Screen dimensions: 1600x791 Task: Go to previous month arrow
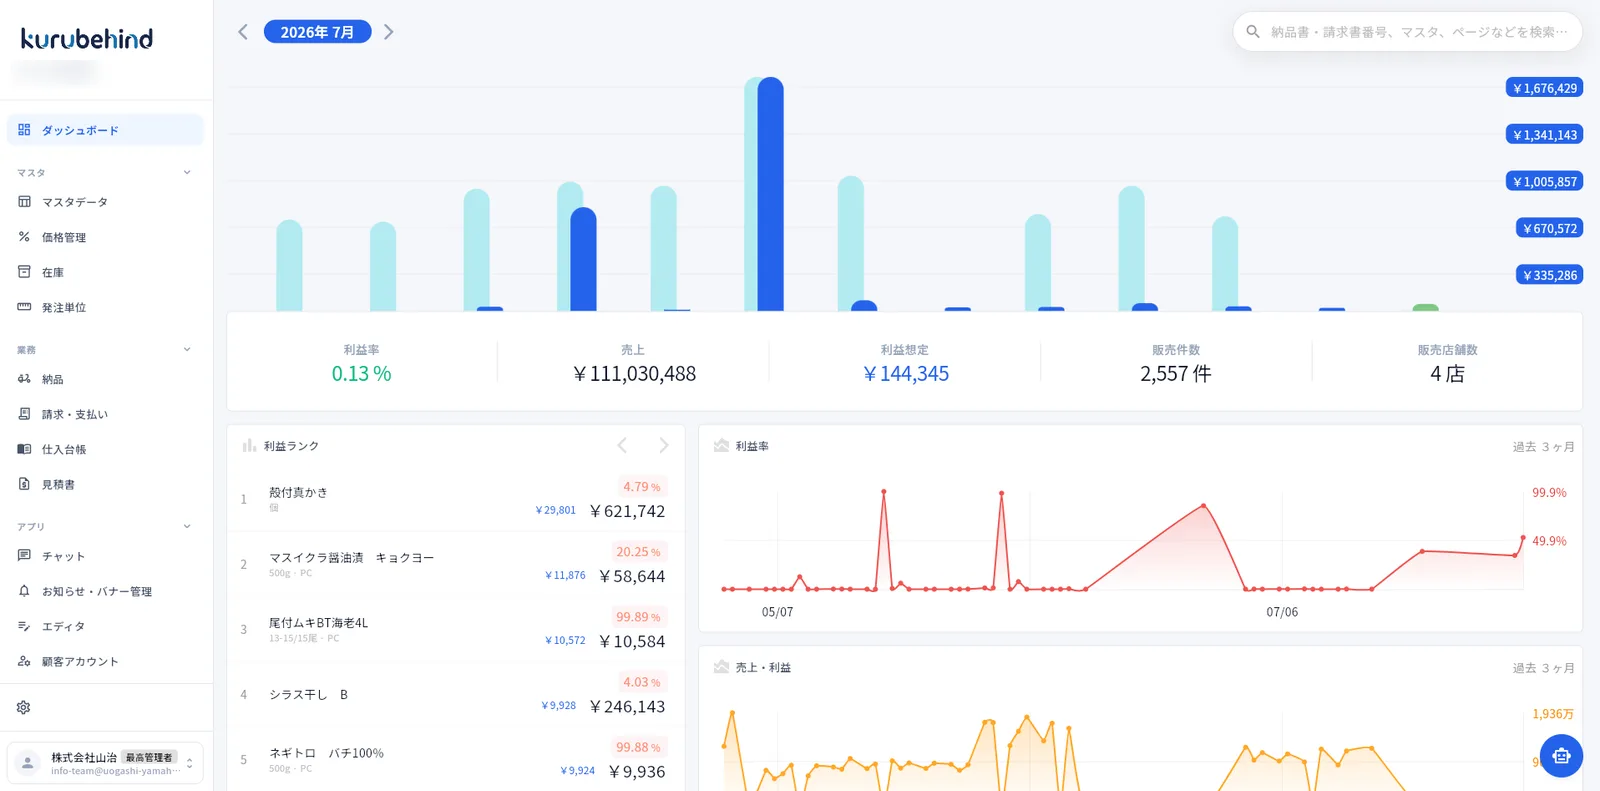tap(242, 32)
